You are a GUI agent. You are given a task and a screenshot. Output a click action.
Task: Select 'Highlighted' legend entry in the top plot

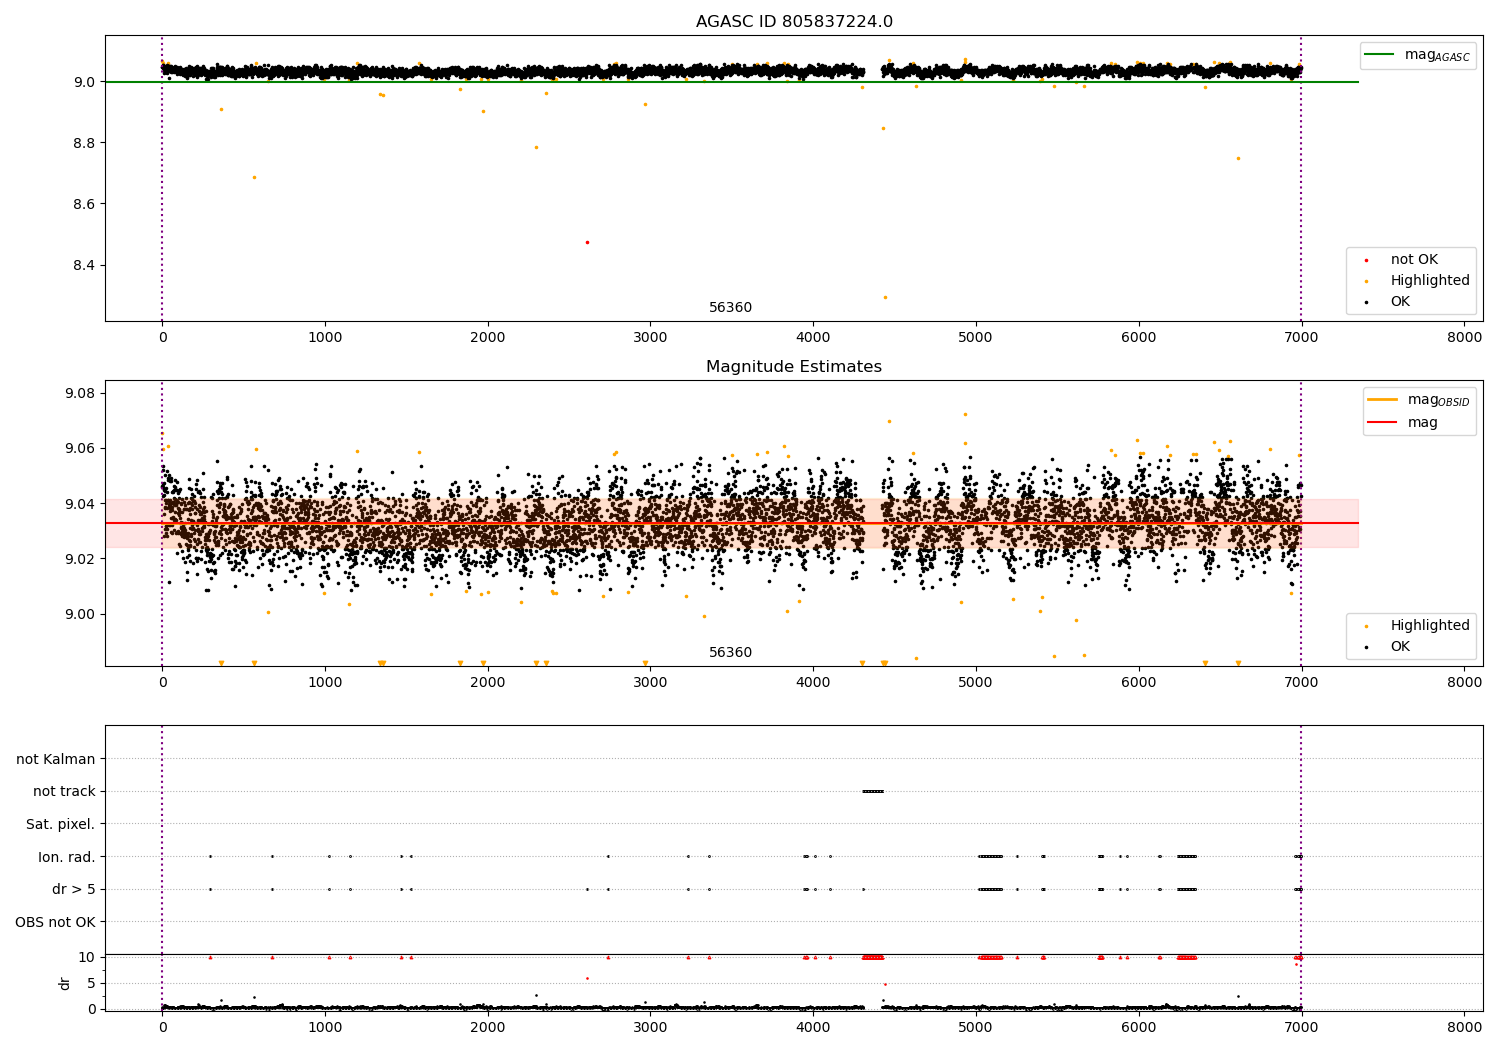click(1430, 281)
